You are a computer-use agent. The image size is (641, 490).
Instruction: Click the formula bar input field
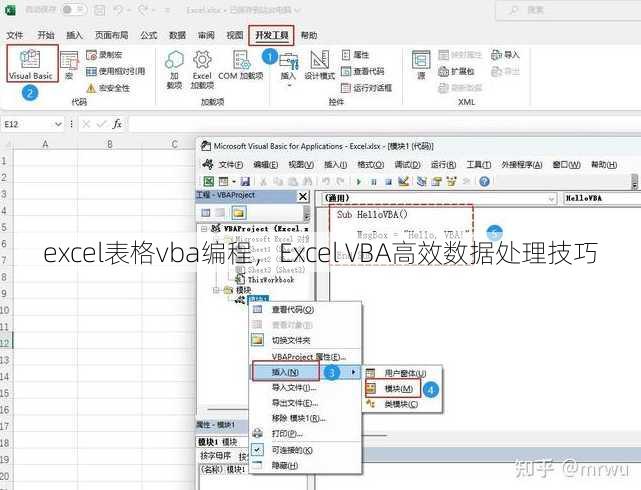[x=384, y=124]
